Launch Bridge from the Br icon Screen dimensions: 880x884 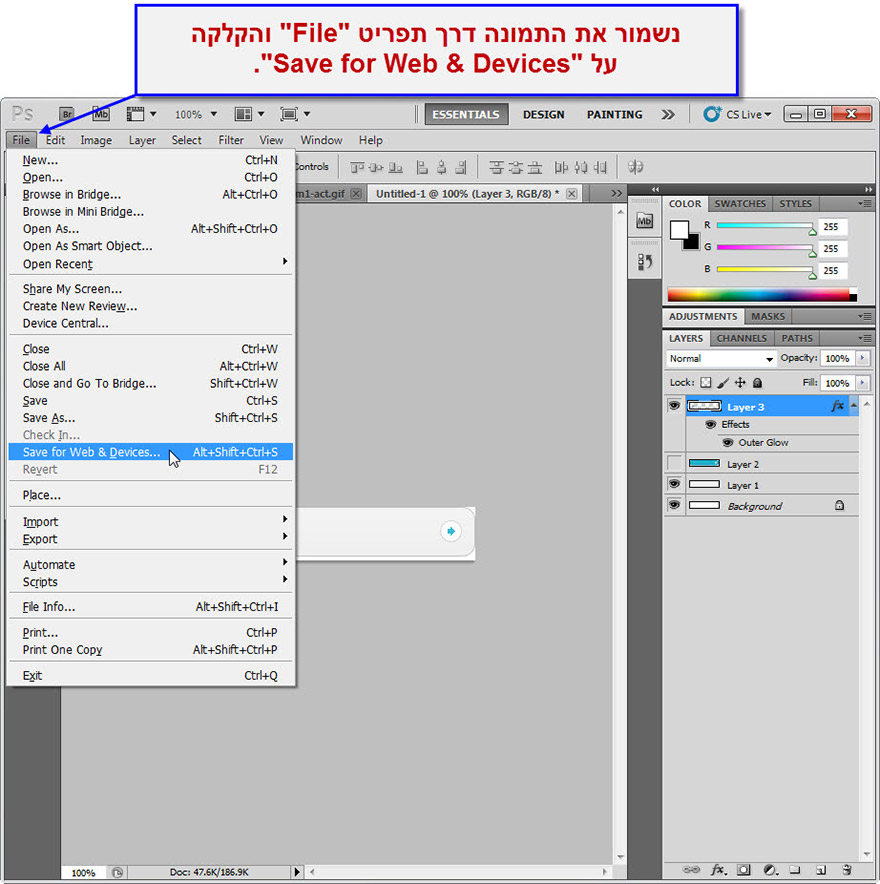pyautogui.click(x=67, y=114)
